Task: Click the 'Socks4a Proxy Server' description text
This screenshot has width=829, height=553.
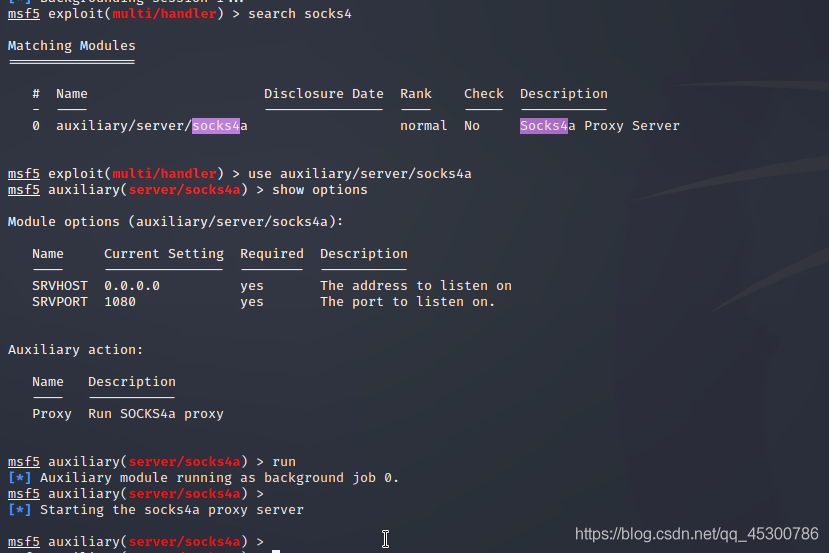Action: [599, 126]
